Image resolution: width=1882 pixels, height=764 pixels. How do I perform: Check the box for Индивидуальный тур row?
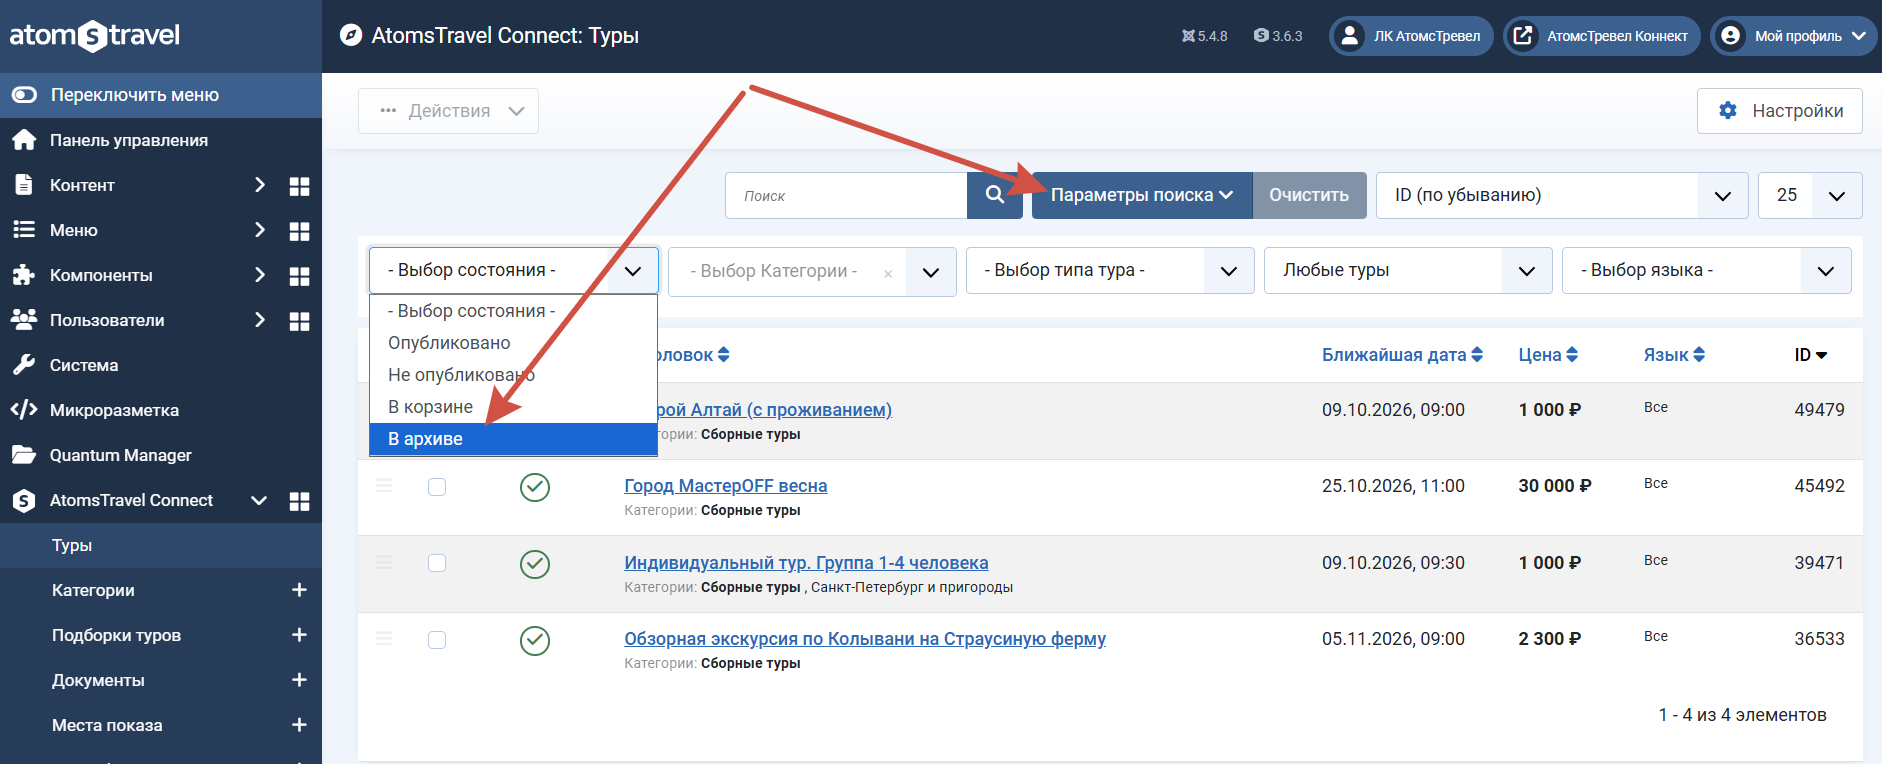tap(437, 563)
